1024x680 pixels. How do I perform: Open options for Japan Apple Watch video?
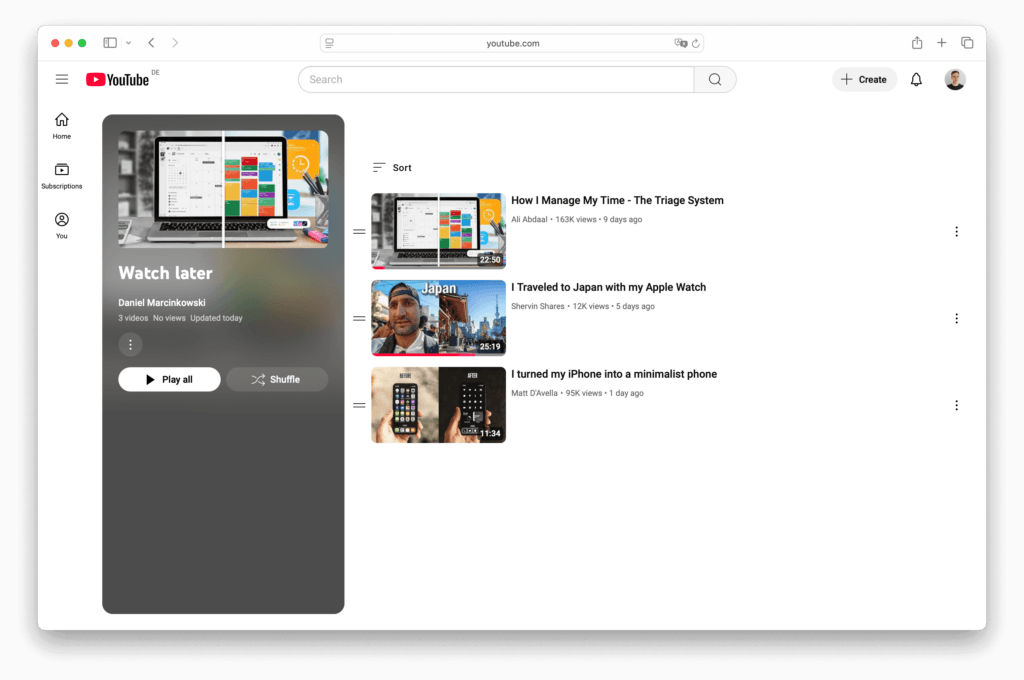[x=956, y=318]
